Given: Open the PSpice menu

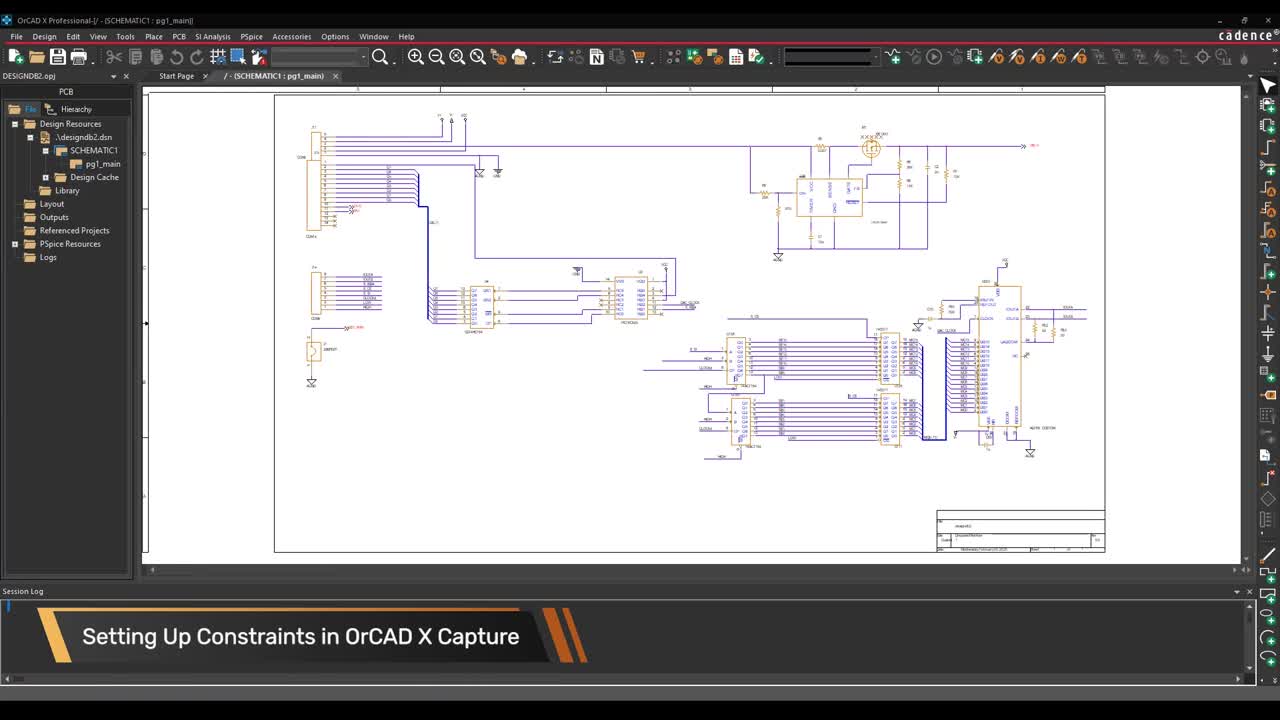Looking at the screenshot, I should pos(251,36).
